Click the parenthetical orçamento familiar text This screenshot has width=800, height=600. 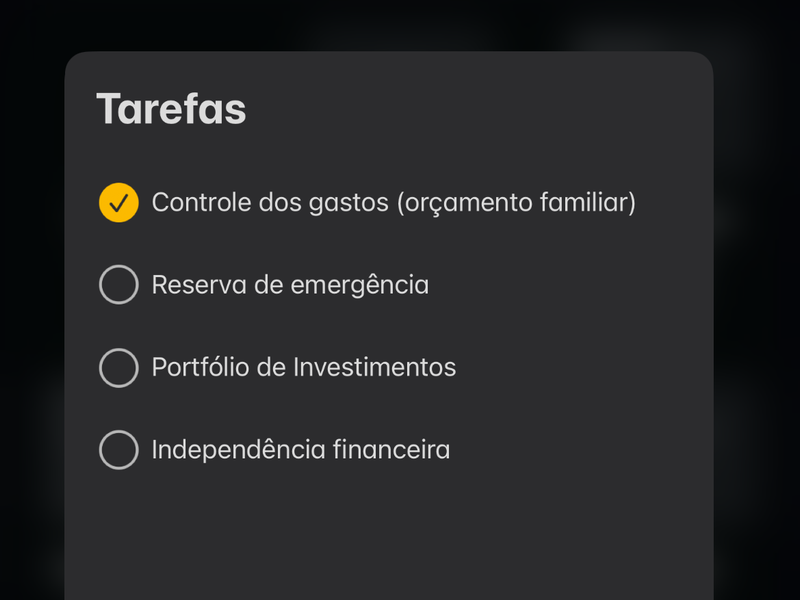coord(516,203)
